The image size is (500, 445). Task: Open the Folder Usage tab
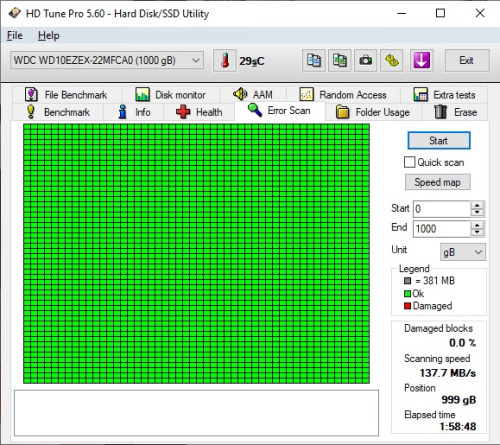coord(373,112)
